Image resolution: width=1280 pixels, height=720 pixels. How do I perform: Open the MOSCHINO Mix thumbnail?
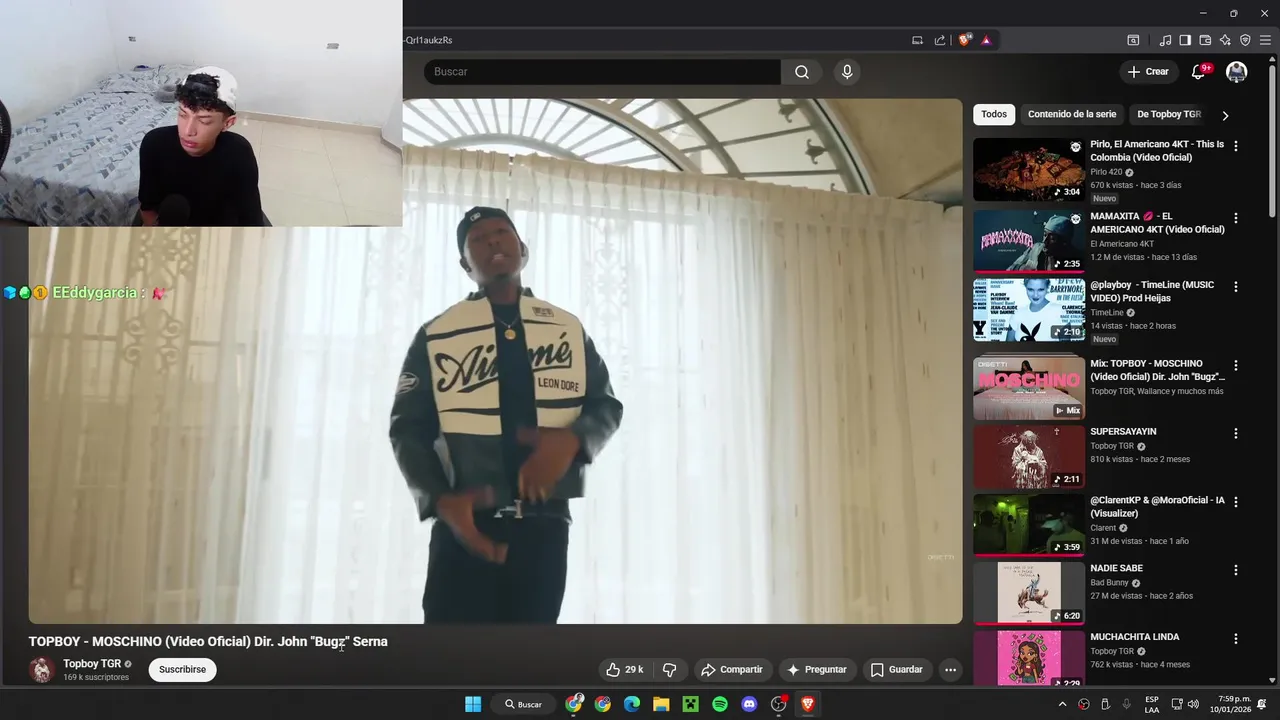[x=1029, y=388]
